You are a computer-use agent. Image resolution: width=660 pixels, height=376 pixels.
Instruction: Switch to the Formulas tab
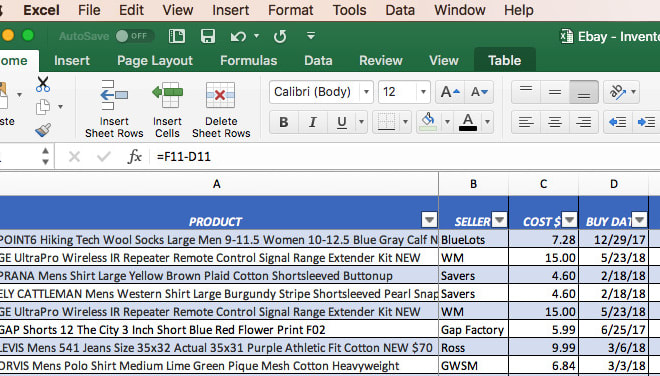[x=248, y=61]
